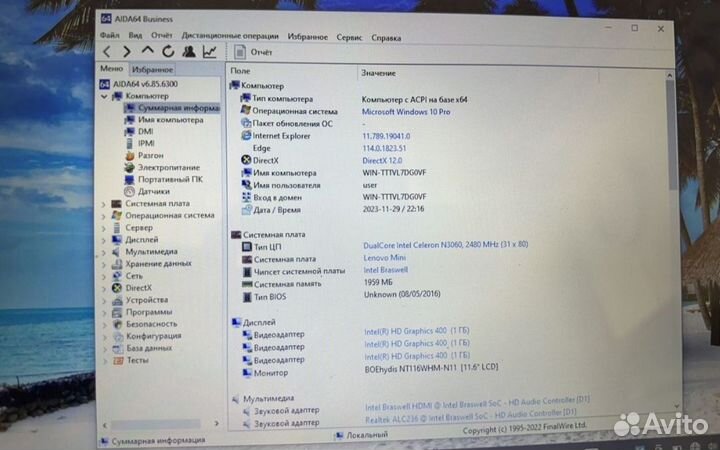Click the Монитор row icon

point(247,373)
